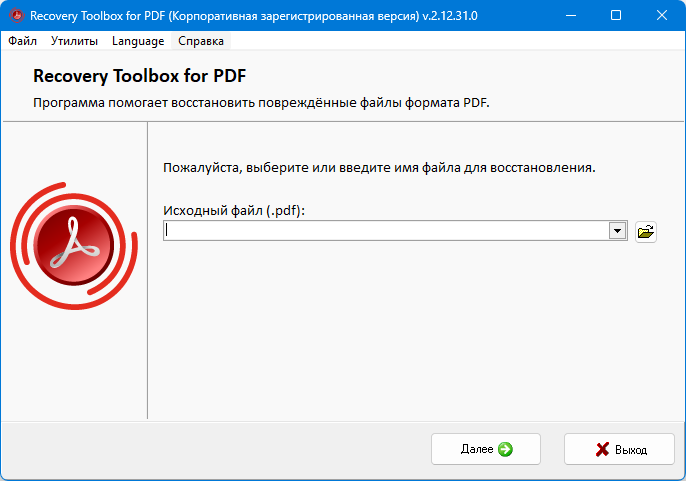Click the app icon in title bar

(17, 16)
